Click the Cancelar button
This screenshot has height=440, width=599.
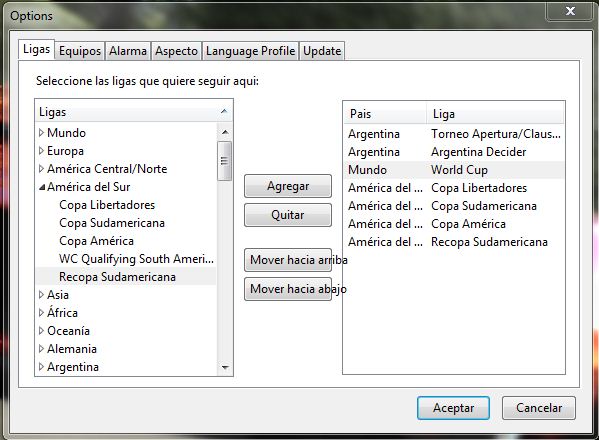(x=539, y=408)
